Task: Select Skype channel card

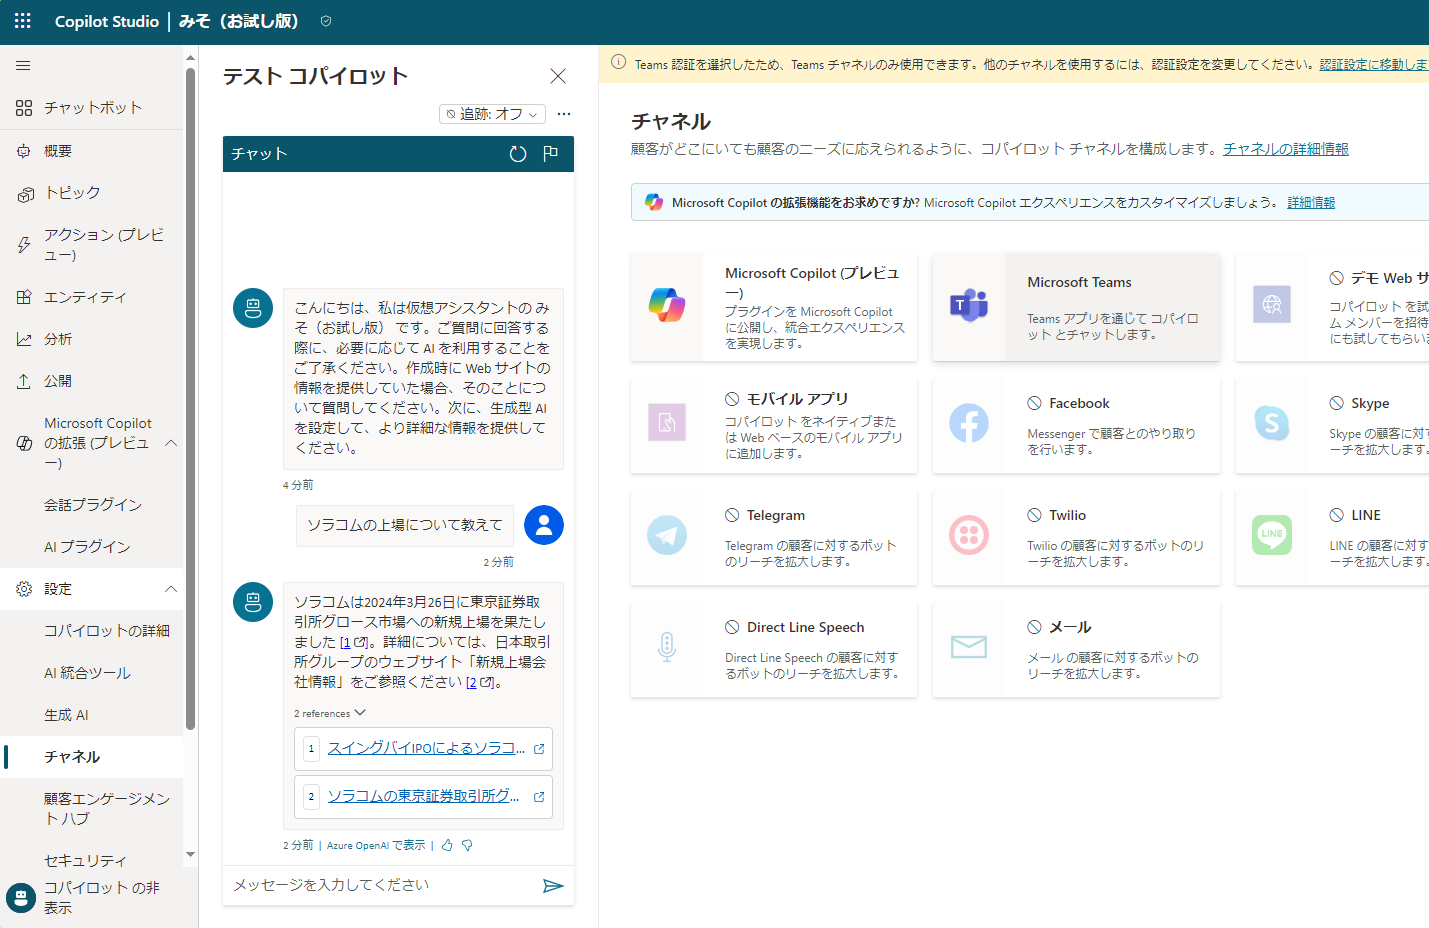Action: click(x=1332, y=425)
